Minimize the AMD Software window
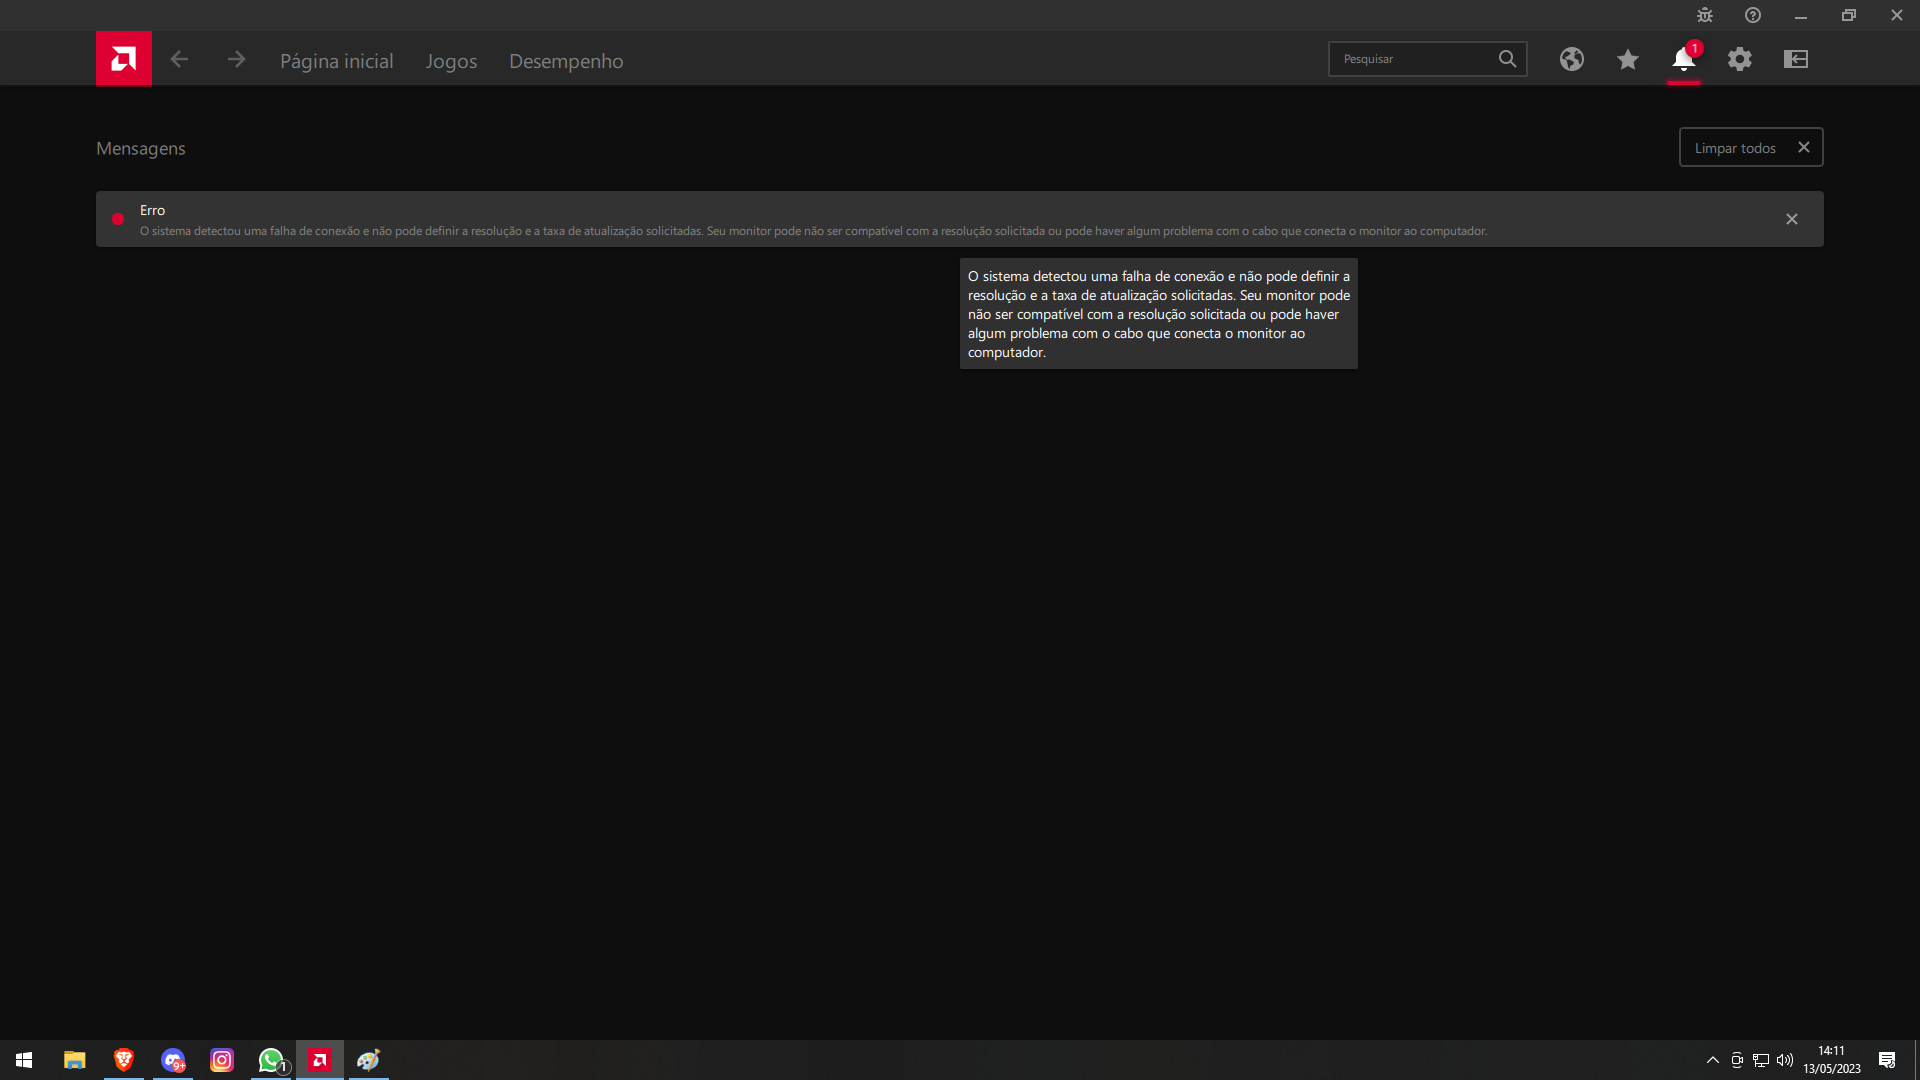The width and height of the screenshot is (1920, 1080). click(x=1801, y=15)
